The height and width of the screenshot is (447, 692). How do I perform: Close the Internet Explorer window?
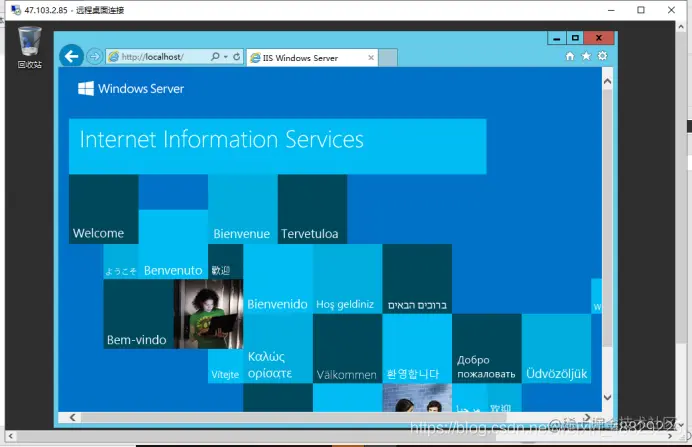click(599, 38)
